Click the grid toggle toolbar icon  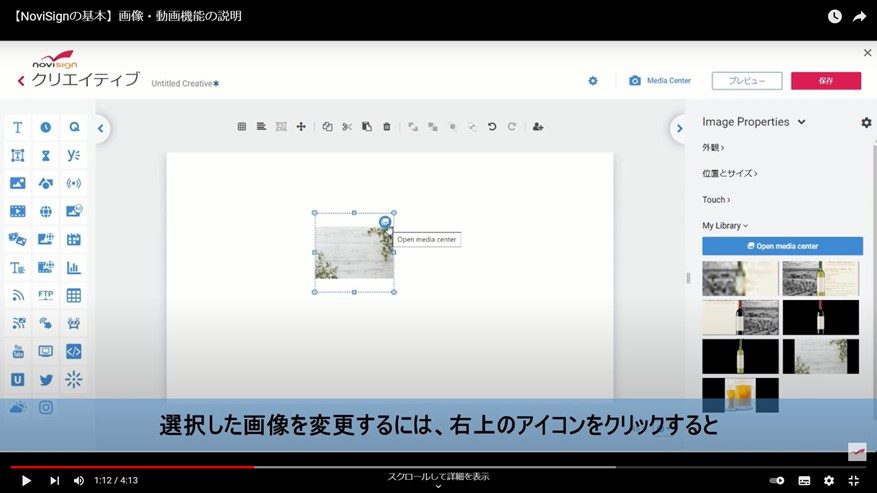click(242, 127)
